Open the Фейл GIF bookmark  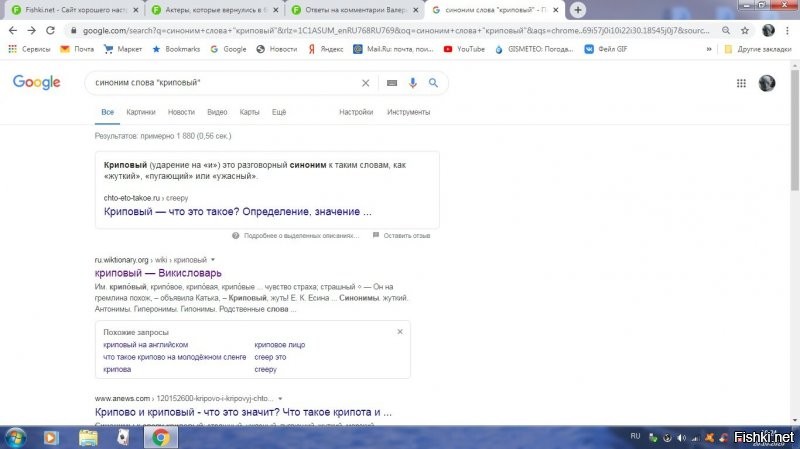(606, 49)
